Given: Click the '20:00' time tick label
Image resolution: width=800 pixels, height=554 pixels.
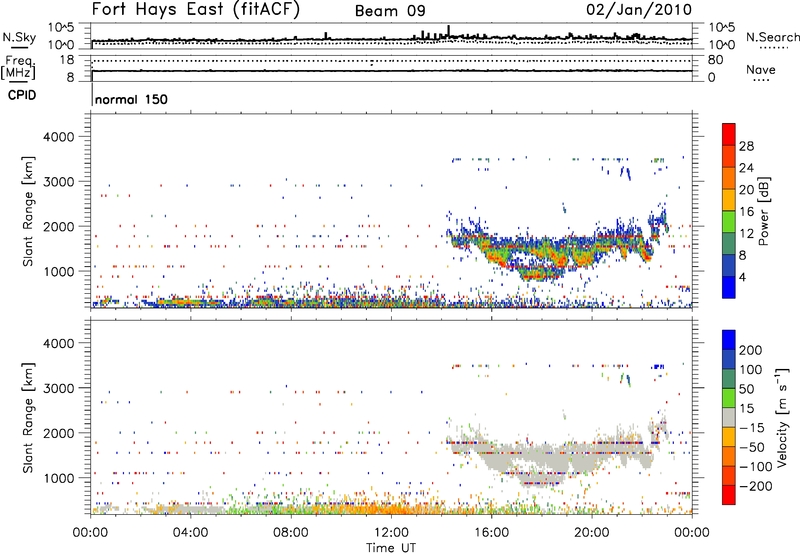Looking at the screenshot, I should (x=592, y=533).
